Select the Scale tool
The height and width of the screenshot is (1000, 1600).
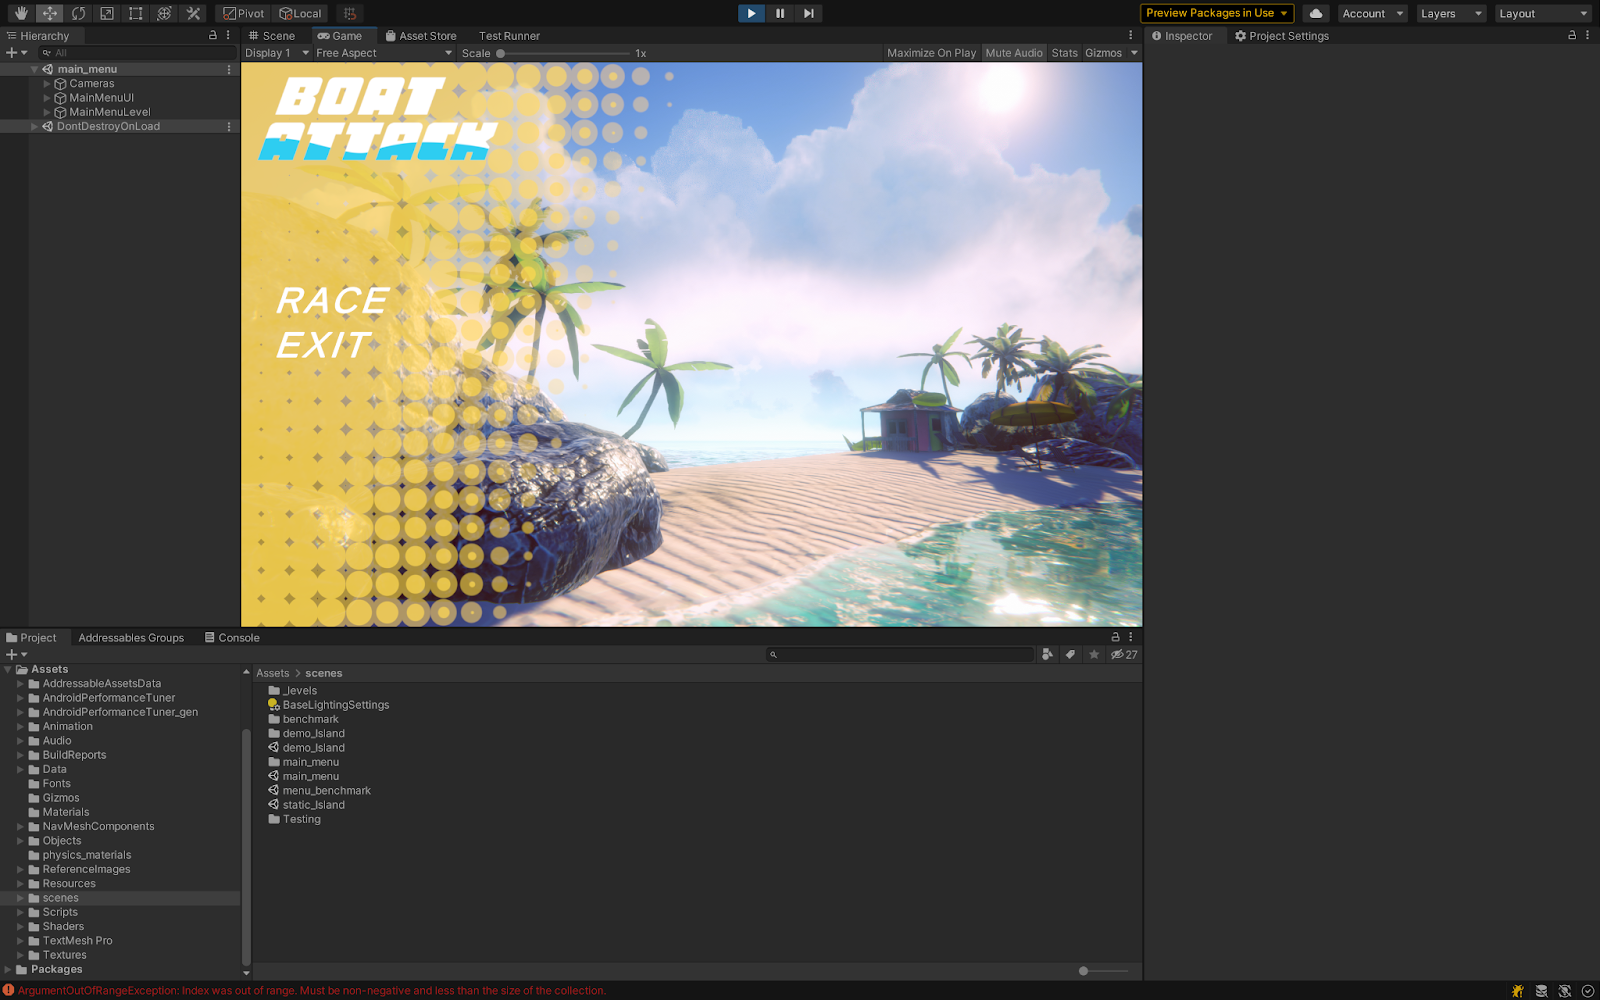point(107,13)
